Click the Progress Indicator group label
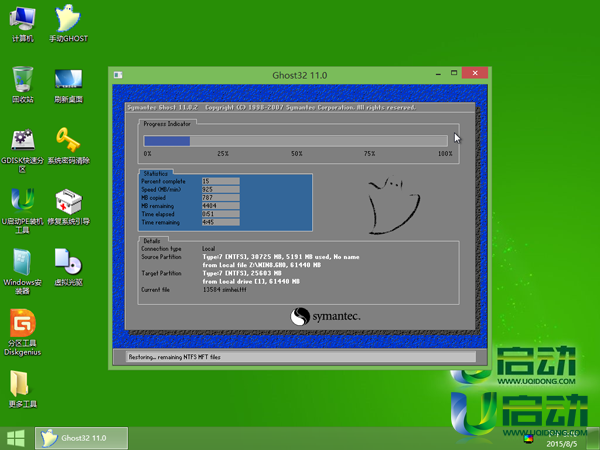Screen dimensions: 600x450 coord(167,124)
